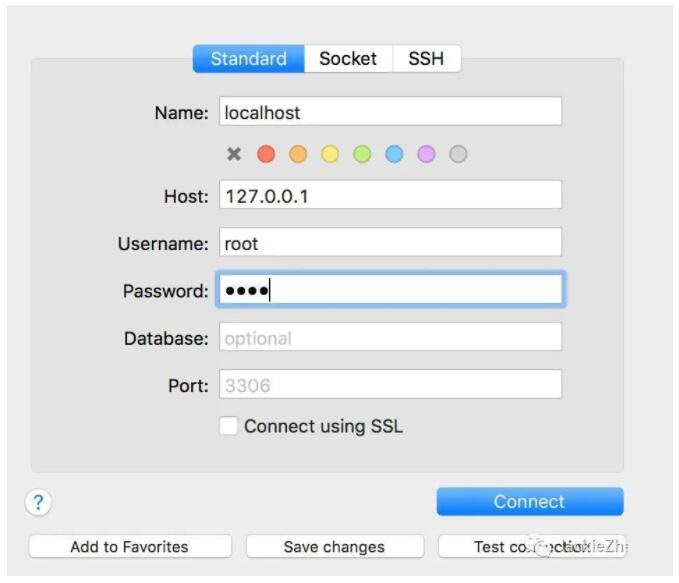
Task: Click Add to Favorites button
Action: 129,547
